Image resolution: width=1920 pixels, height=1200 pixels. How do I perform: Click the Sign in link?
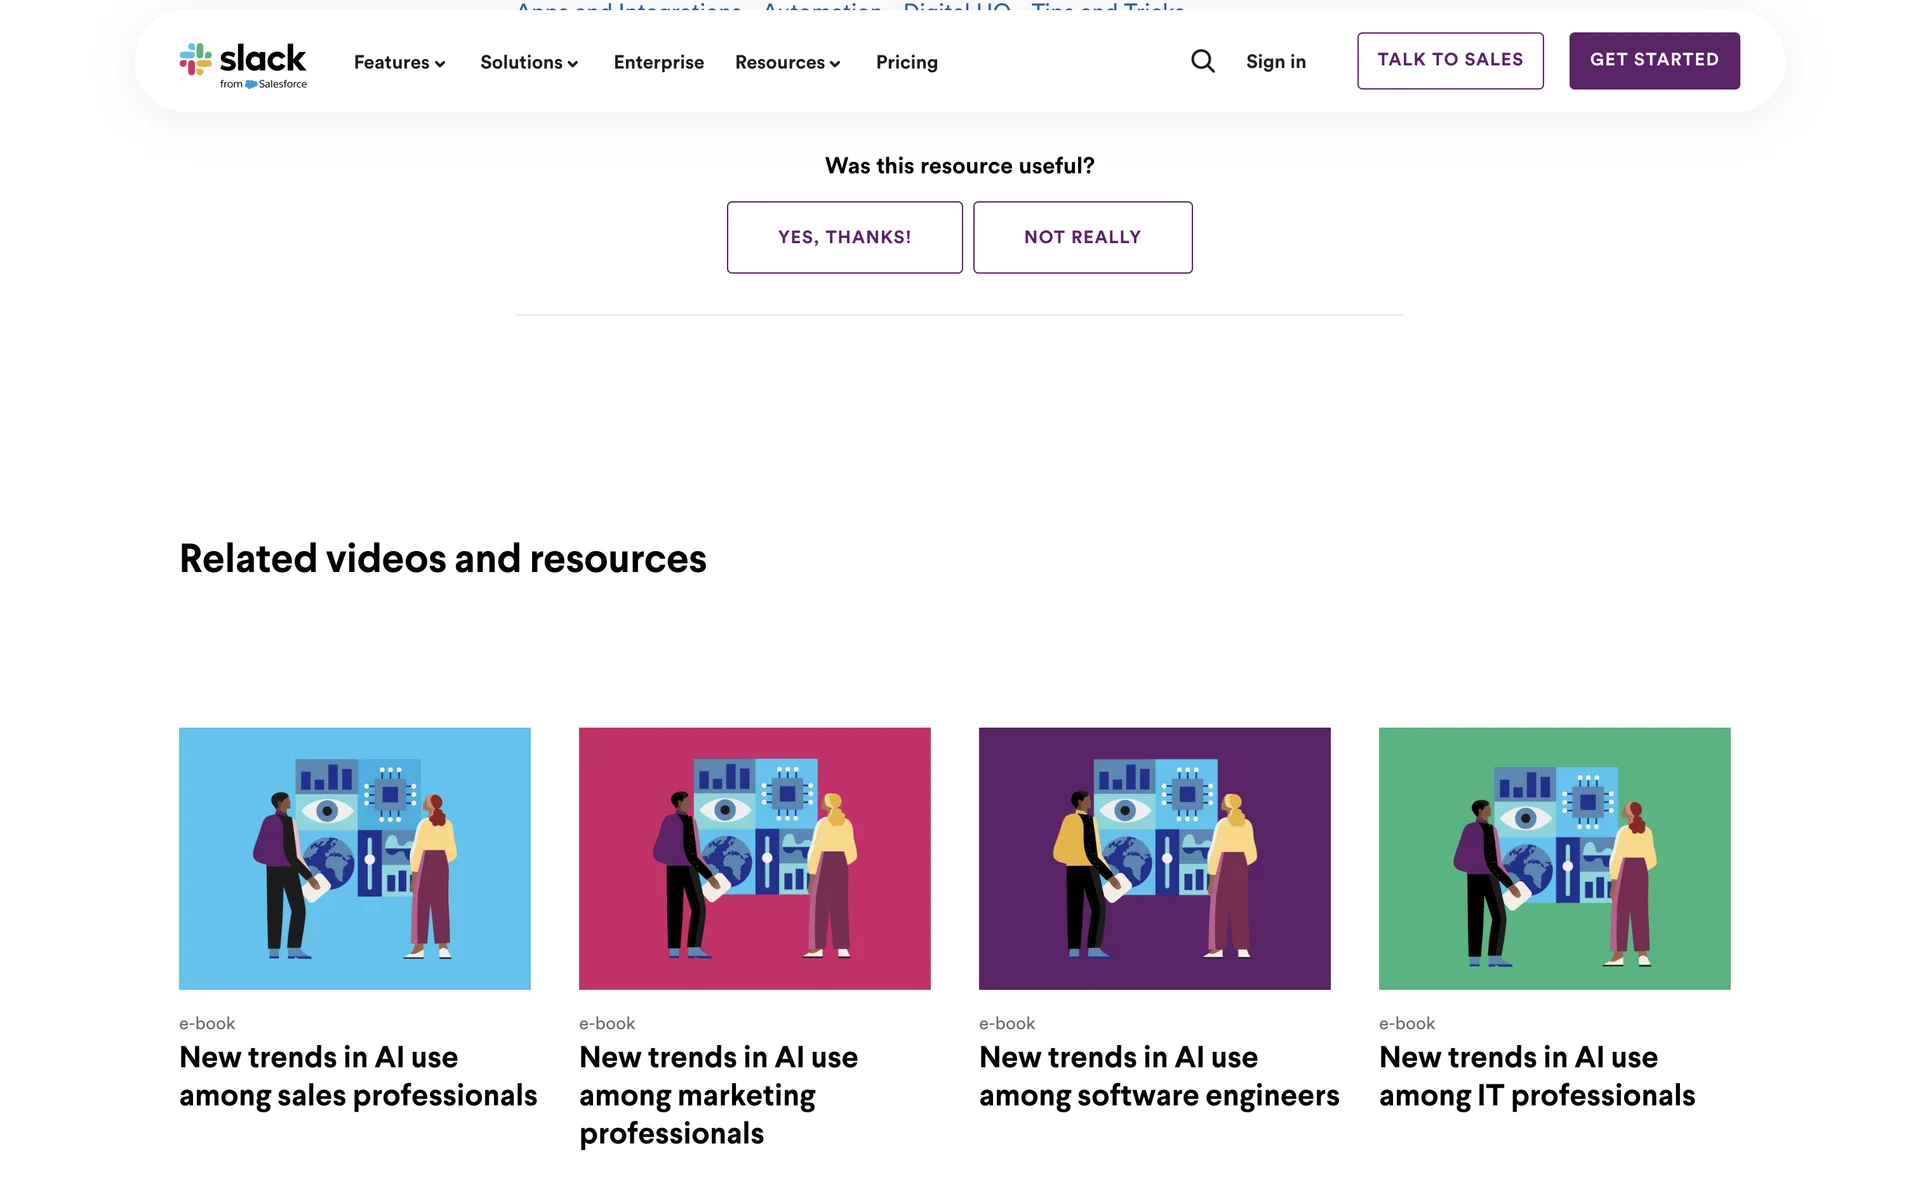pyautogui.click(x=1275, y=62)
